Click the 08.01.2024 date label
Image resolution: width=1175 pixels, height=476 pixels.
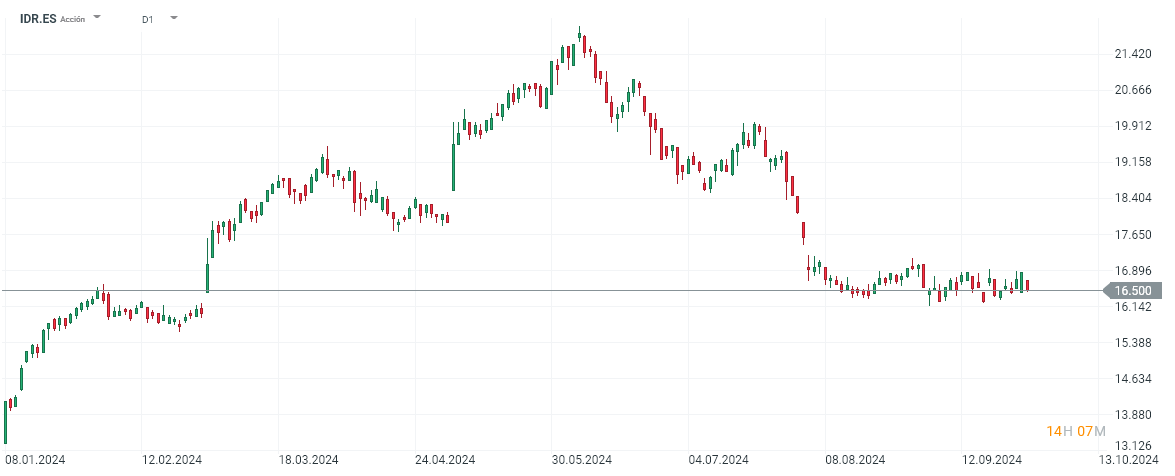37,460
